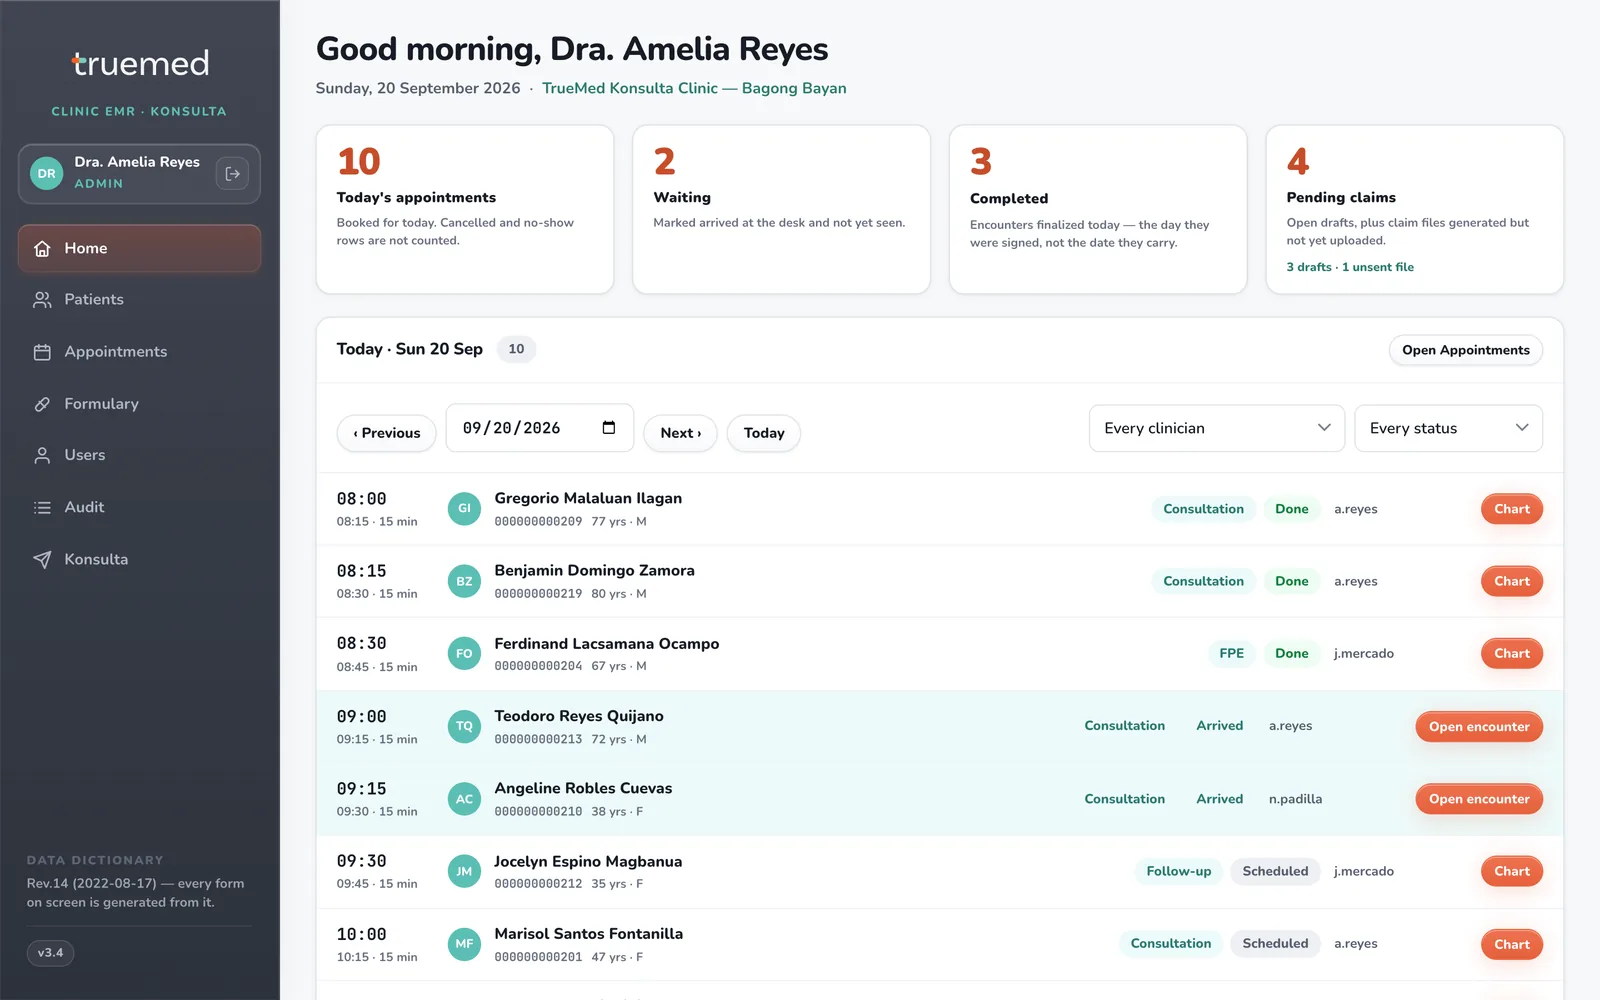Image resolution: width=1600 pixels, height=1000 pixels.
Task: Click the logout icon next to Dra. Amelia Reyes
Action: click(232, 174)
